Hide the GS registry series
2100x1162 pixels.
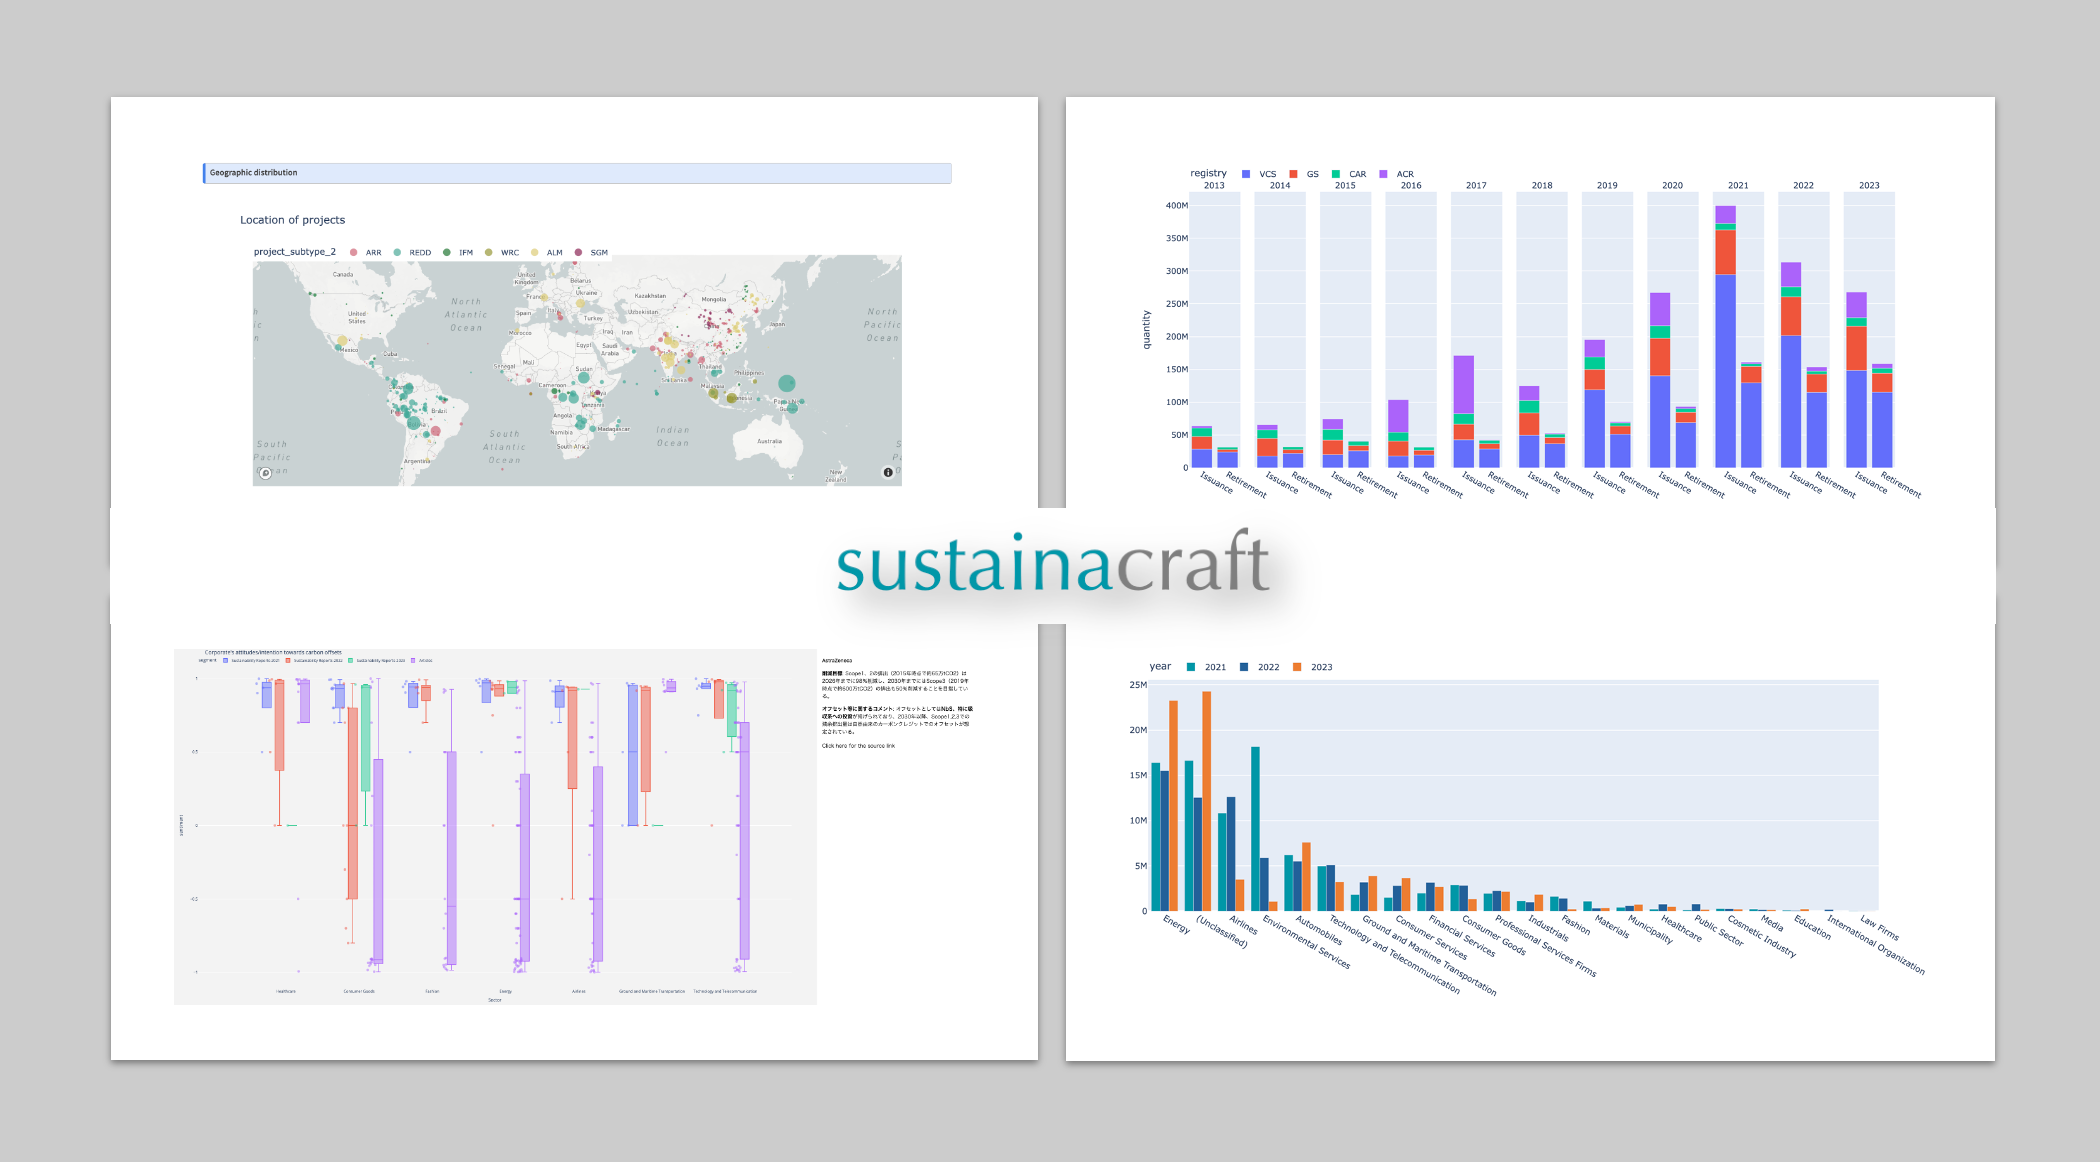point(1294,174)
